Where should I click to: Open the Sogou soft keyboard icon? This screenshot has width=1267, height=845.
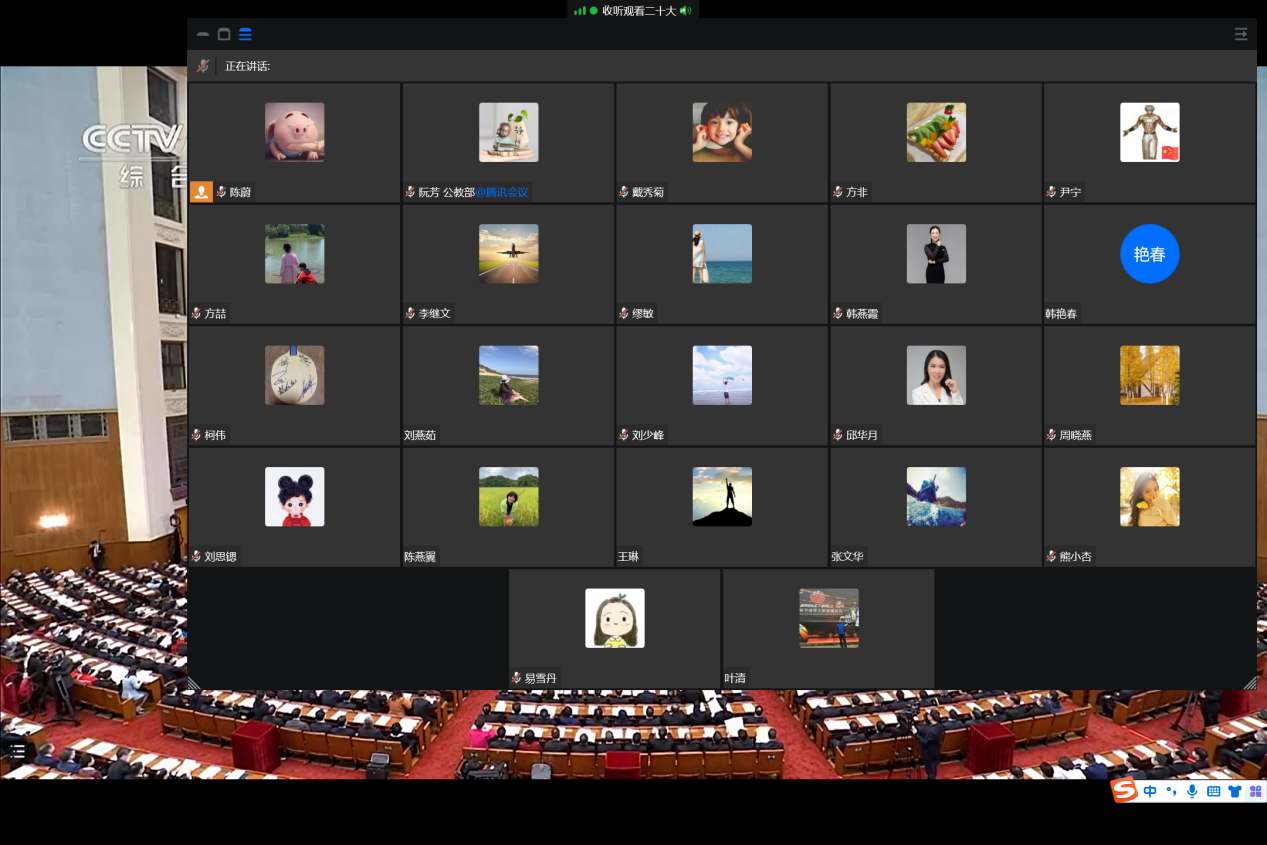[1213, 791]
